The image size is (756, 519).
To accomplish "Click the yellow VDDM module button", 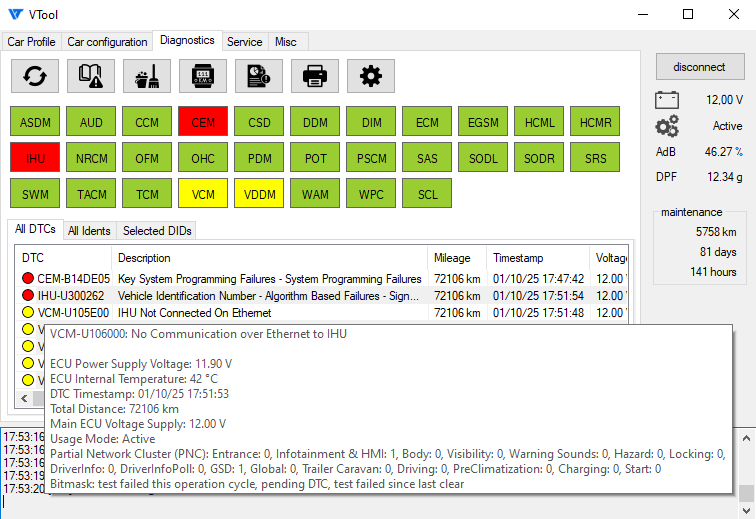I will (x=259, y=193).
